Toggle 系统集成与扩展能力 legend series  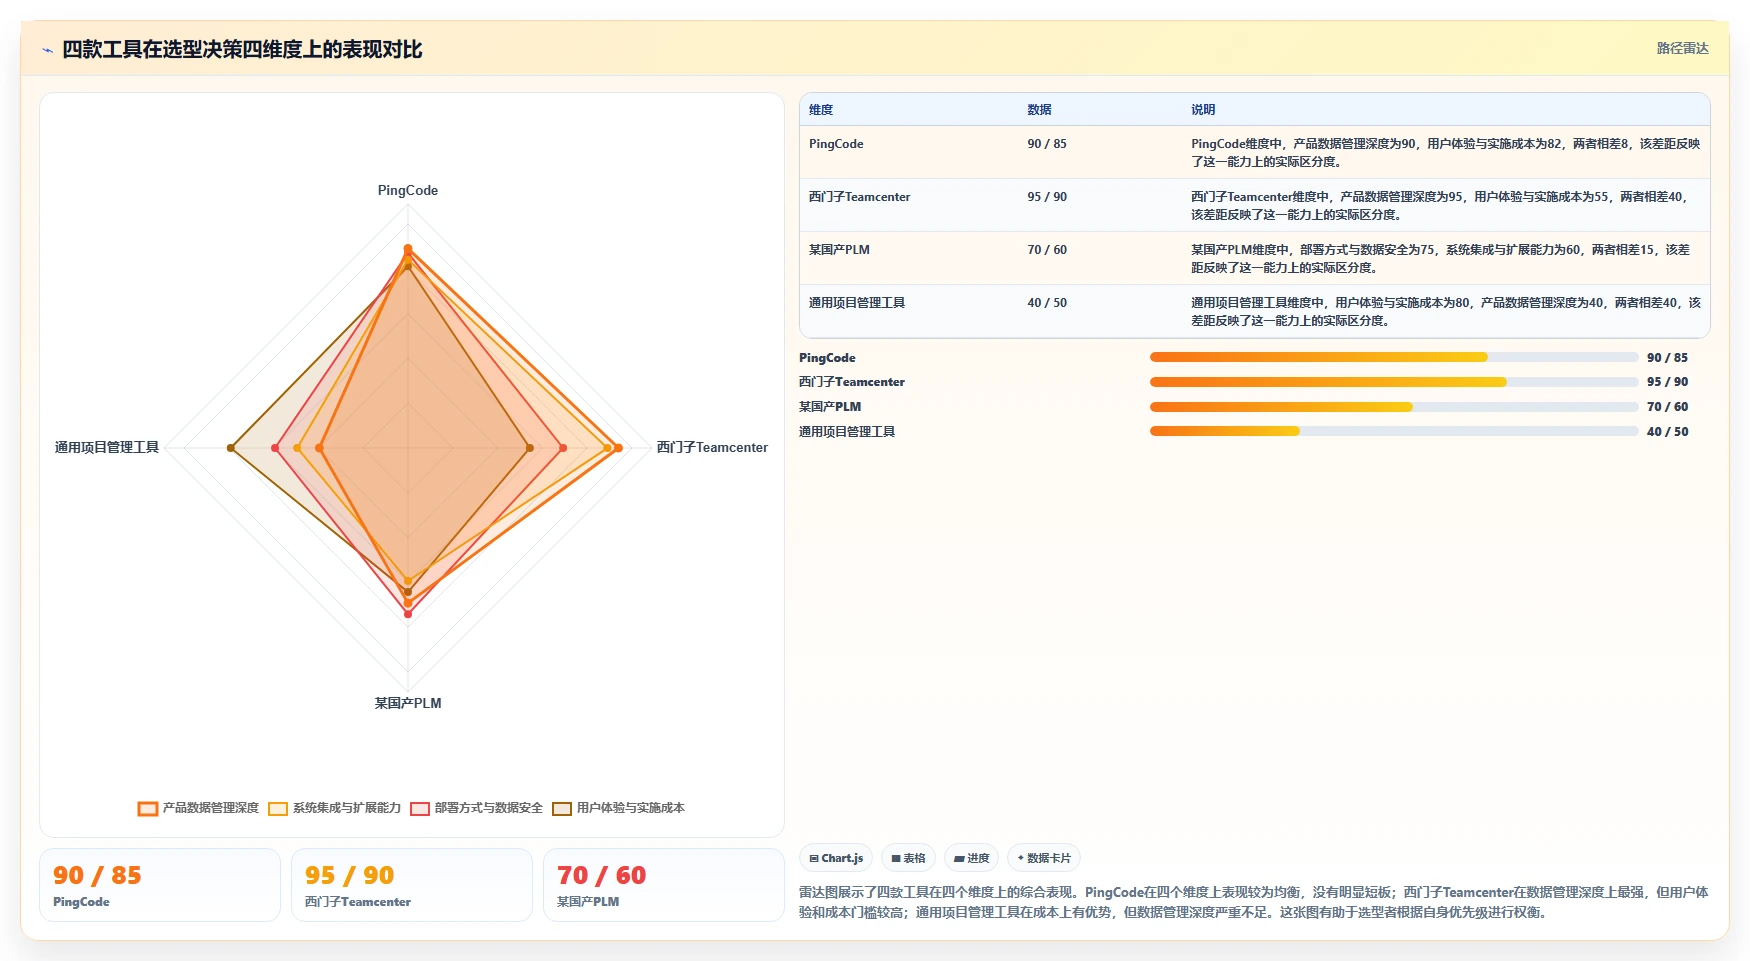(334, 808)
